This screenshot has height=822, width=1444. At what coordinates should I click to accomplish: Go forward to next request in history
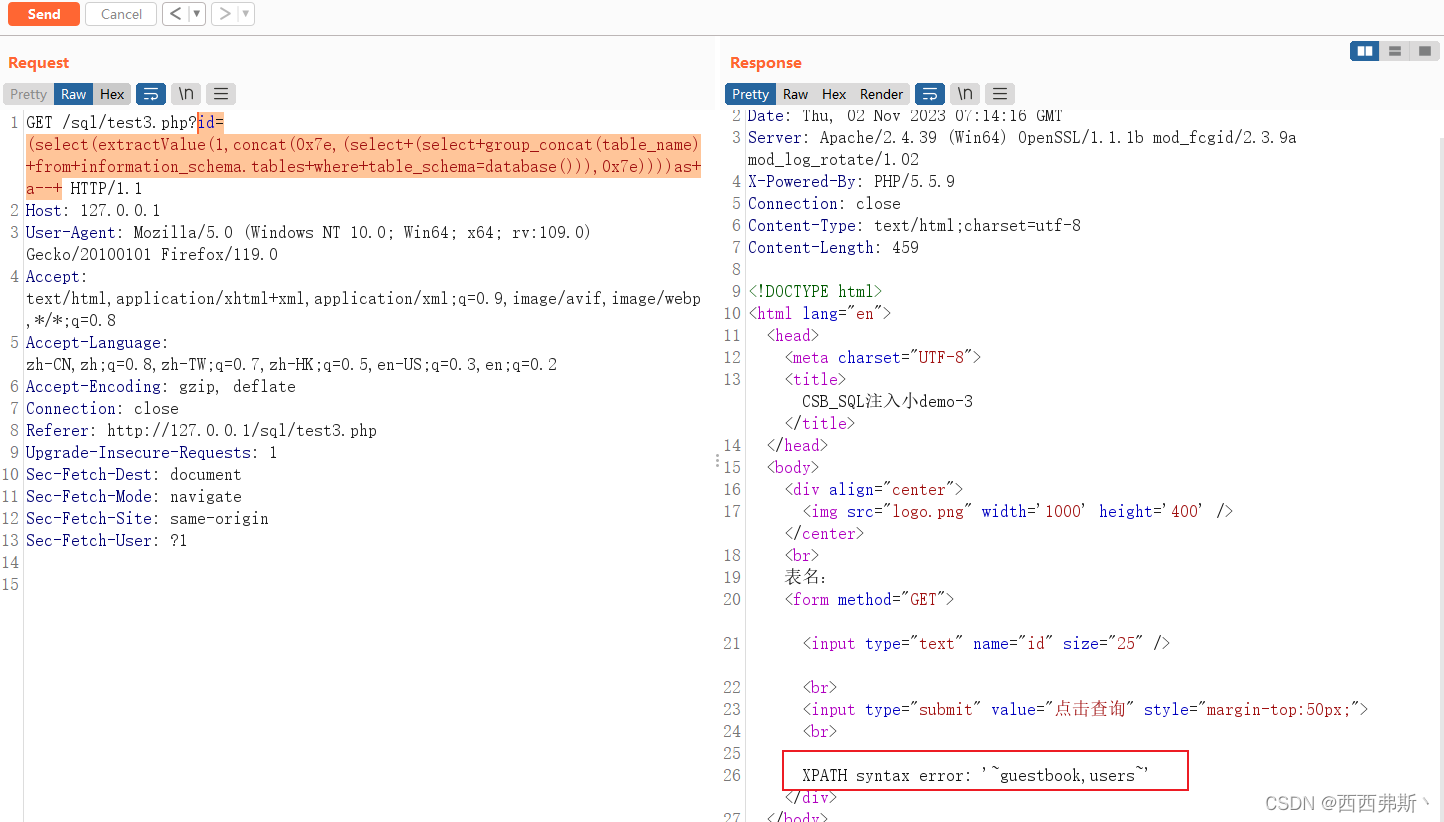(224, 14)
